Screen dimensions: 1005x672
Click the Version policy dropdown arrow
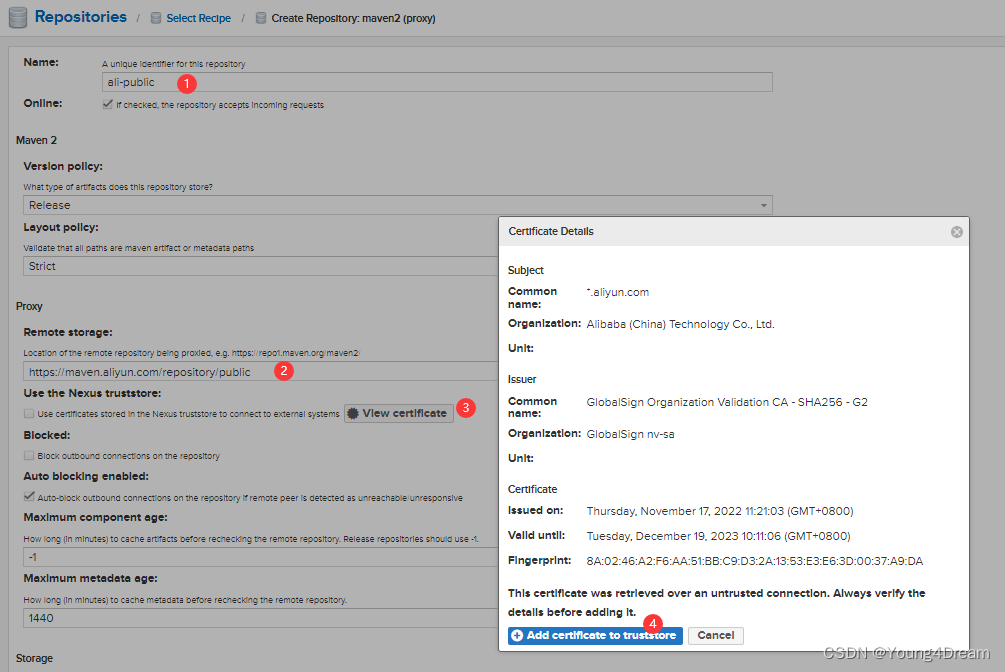coord(763,205)
